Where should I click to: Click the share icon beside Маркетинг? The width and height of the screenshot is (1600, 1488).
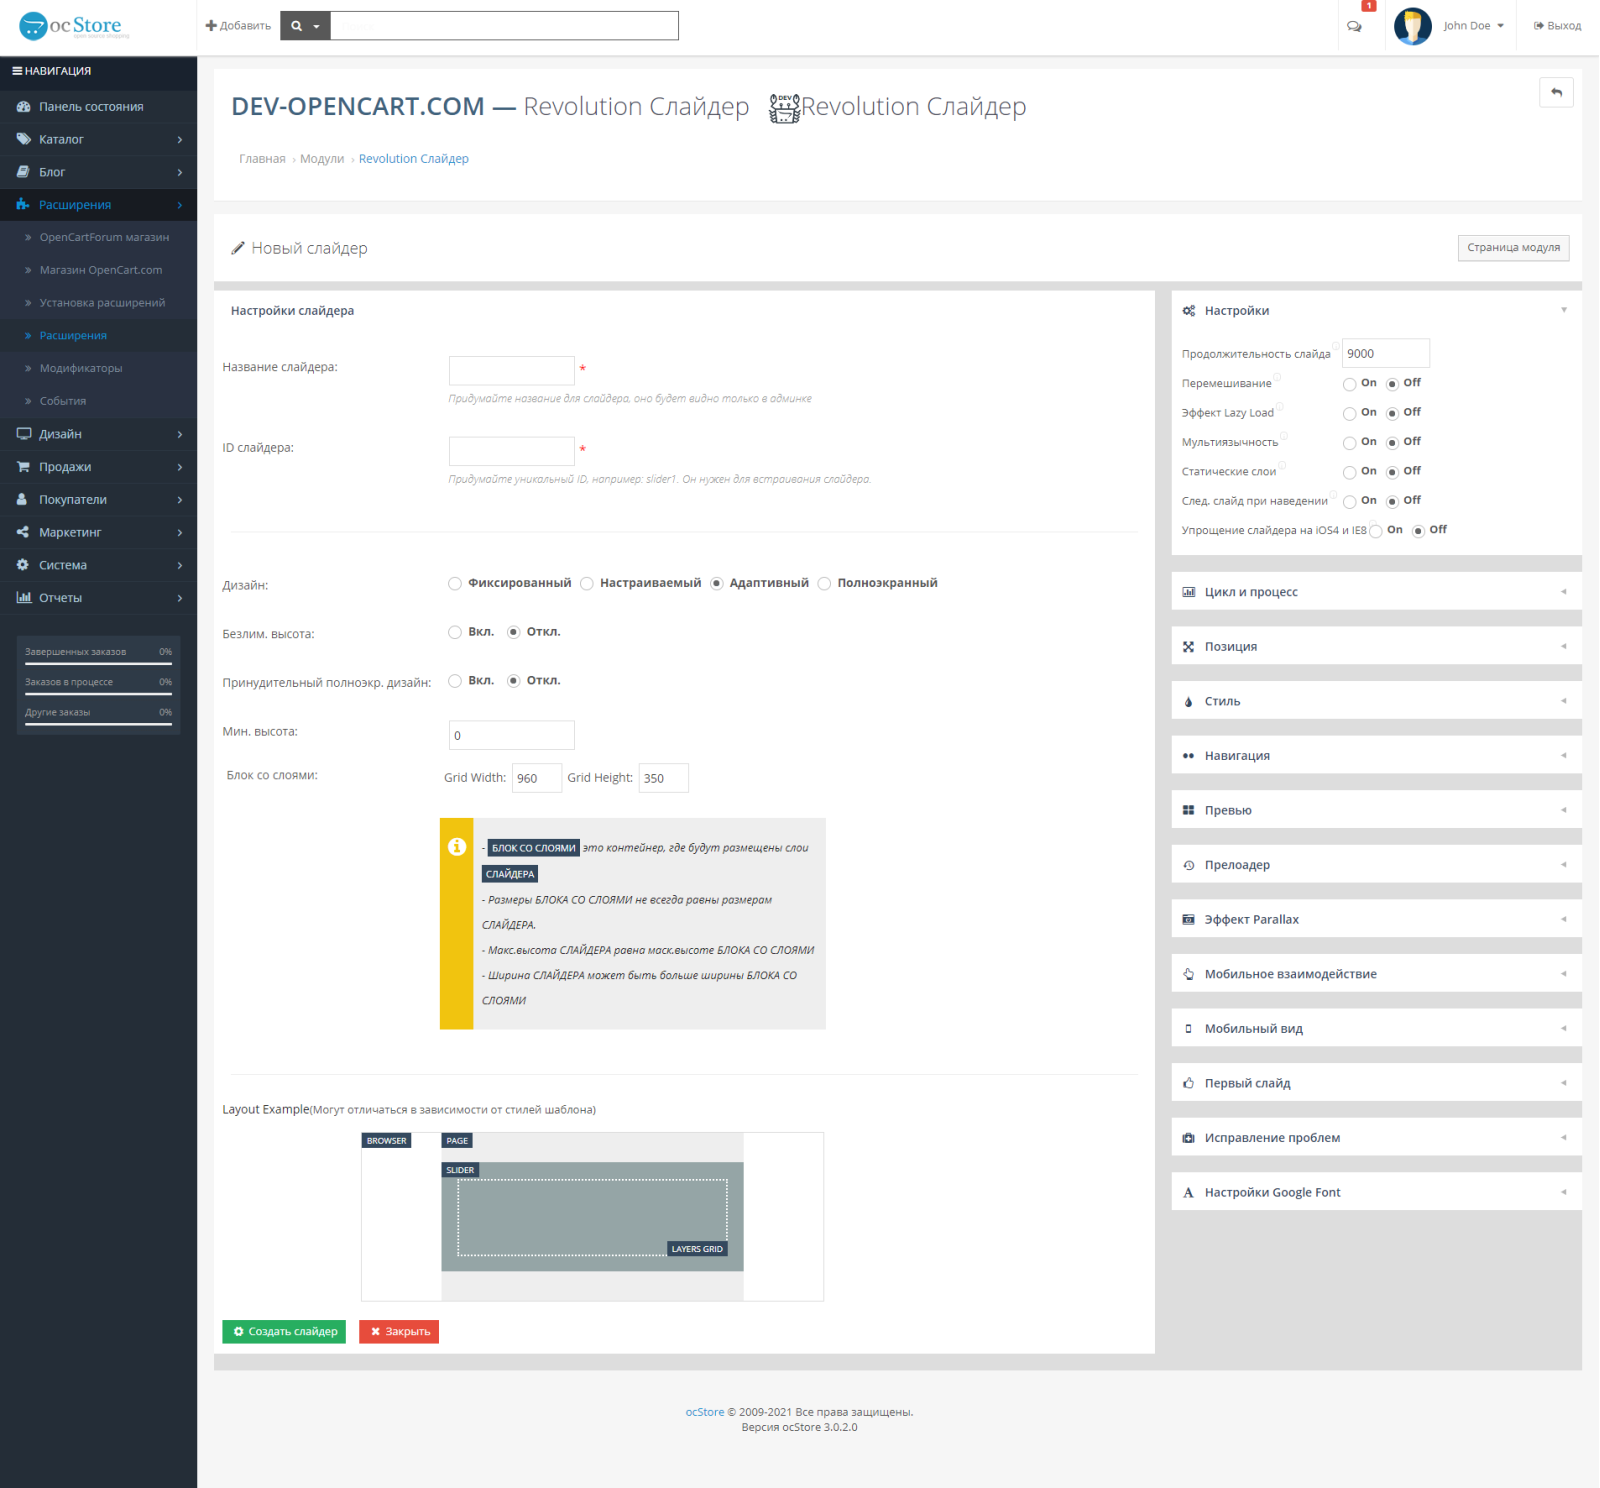(x=22, y=532)
